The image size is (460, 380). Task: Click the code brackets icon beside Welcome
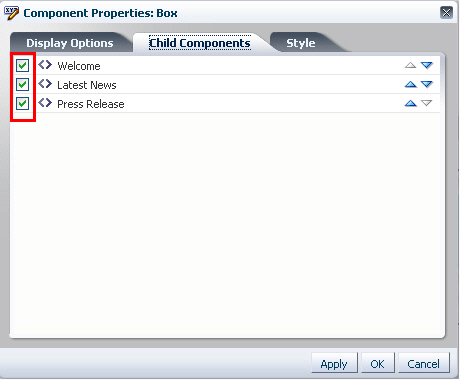[45, 65]
